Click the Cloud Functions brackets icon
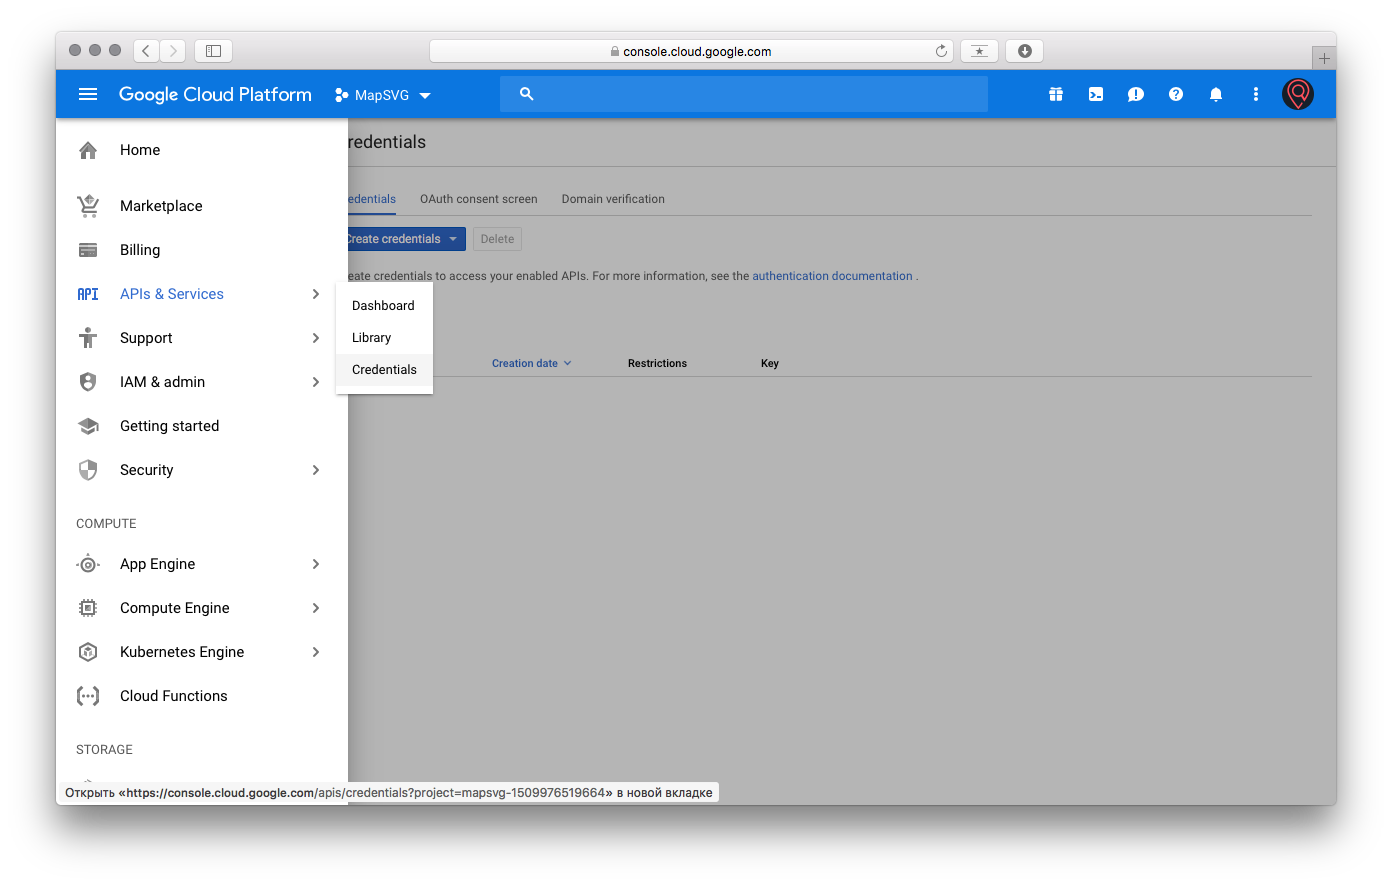Viewport: 1392px width, 885px height. (x=88, y=696)
